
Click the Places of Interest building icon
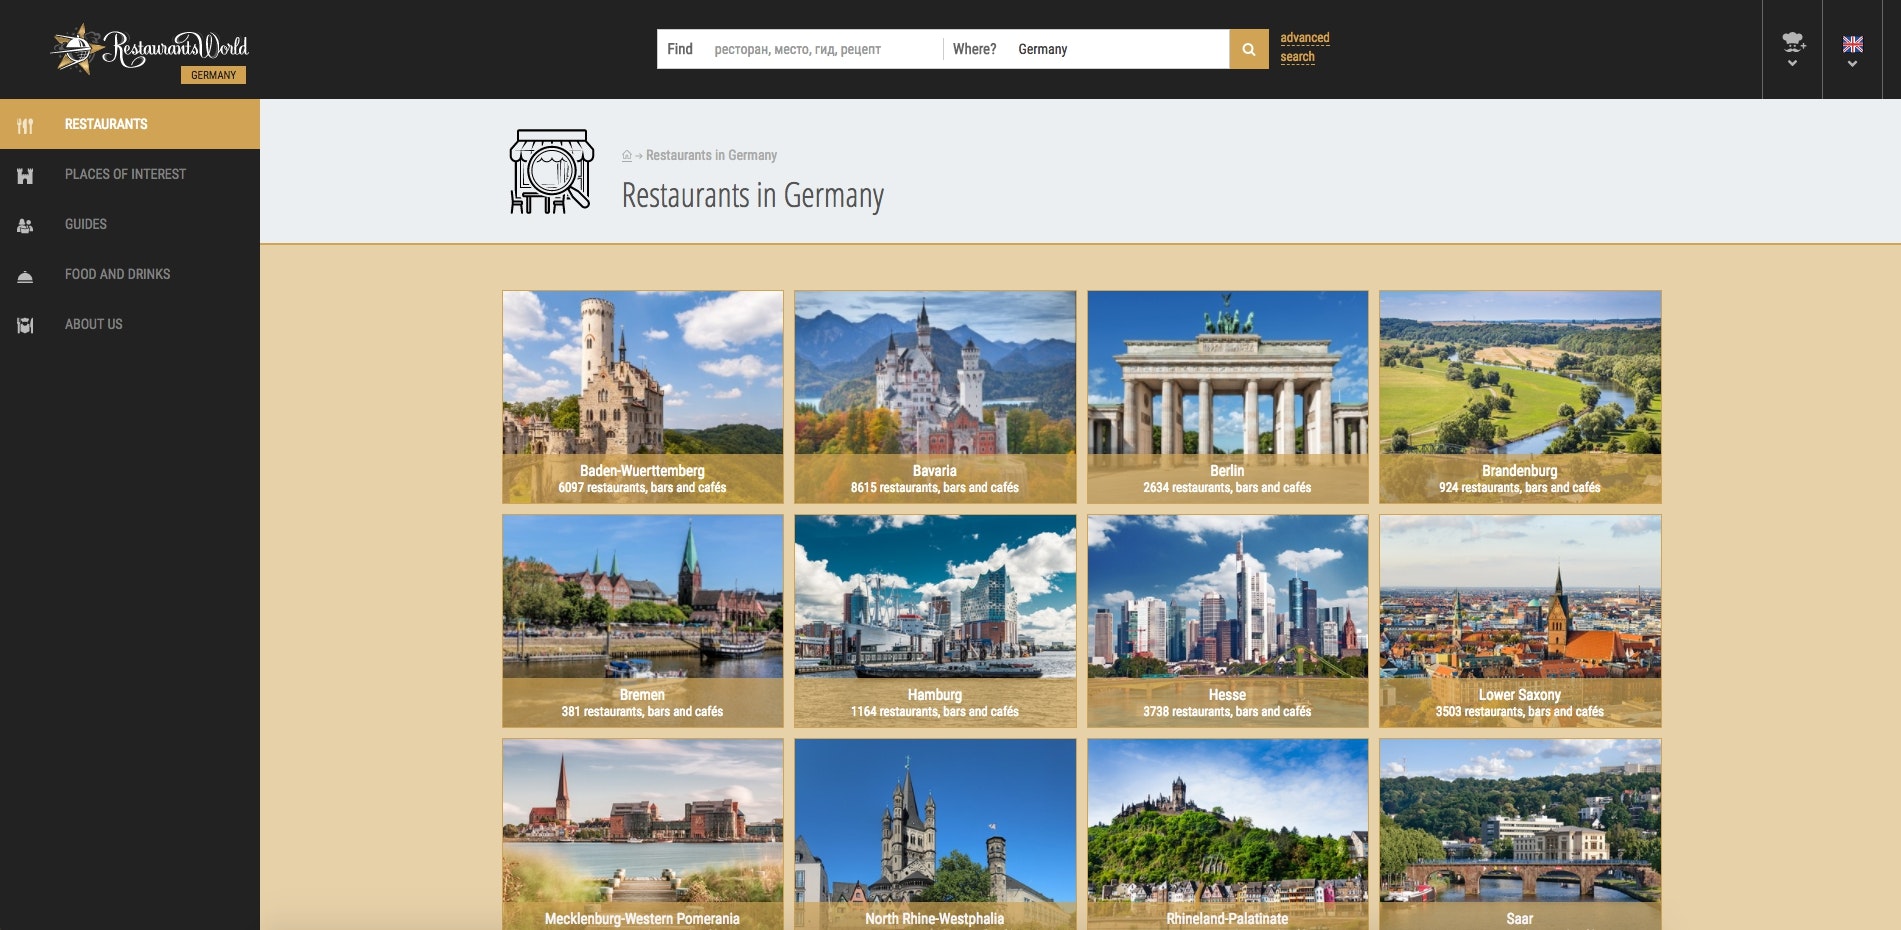pyautogui.click(x=24, y=174)
